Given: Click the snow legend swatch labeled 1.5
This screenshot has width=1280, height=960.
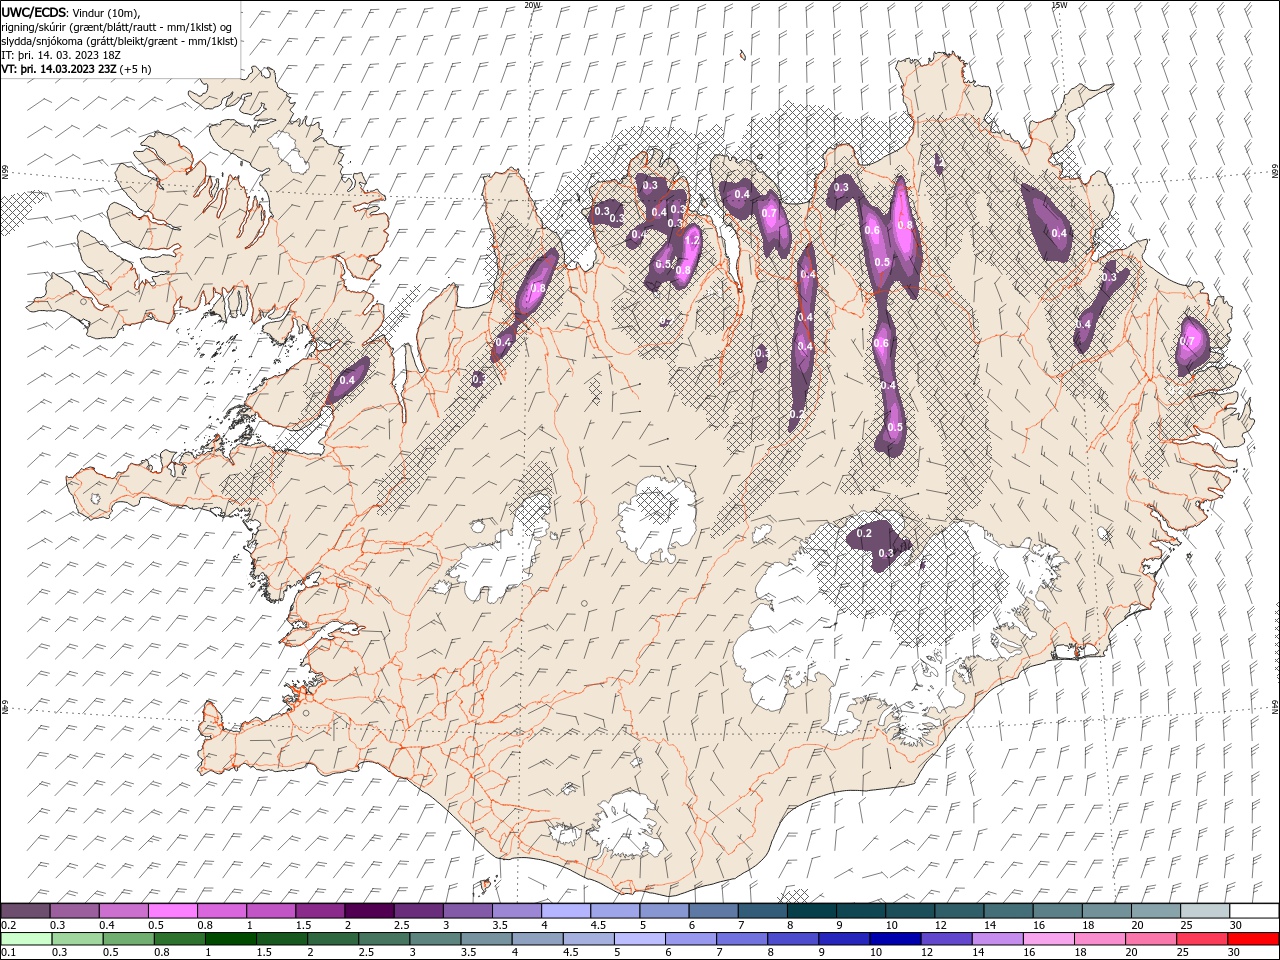Looking at the screenshot, I should coord(319,910).
